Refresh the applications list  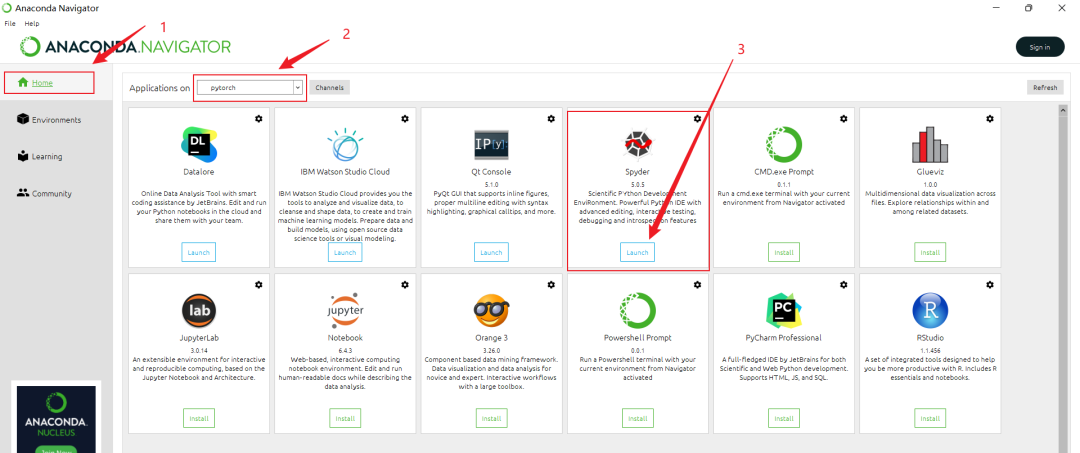pos(1045,87)
